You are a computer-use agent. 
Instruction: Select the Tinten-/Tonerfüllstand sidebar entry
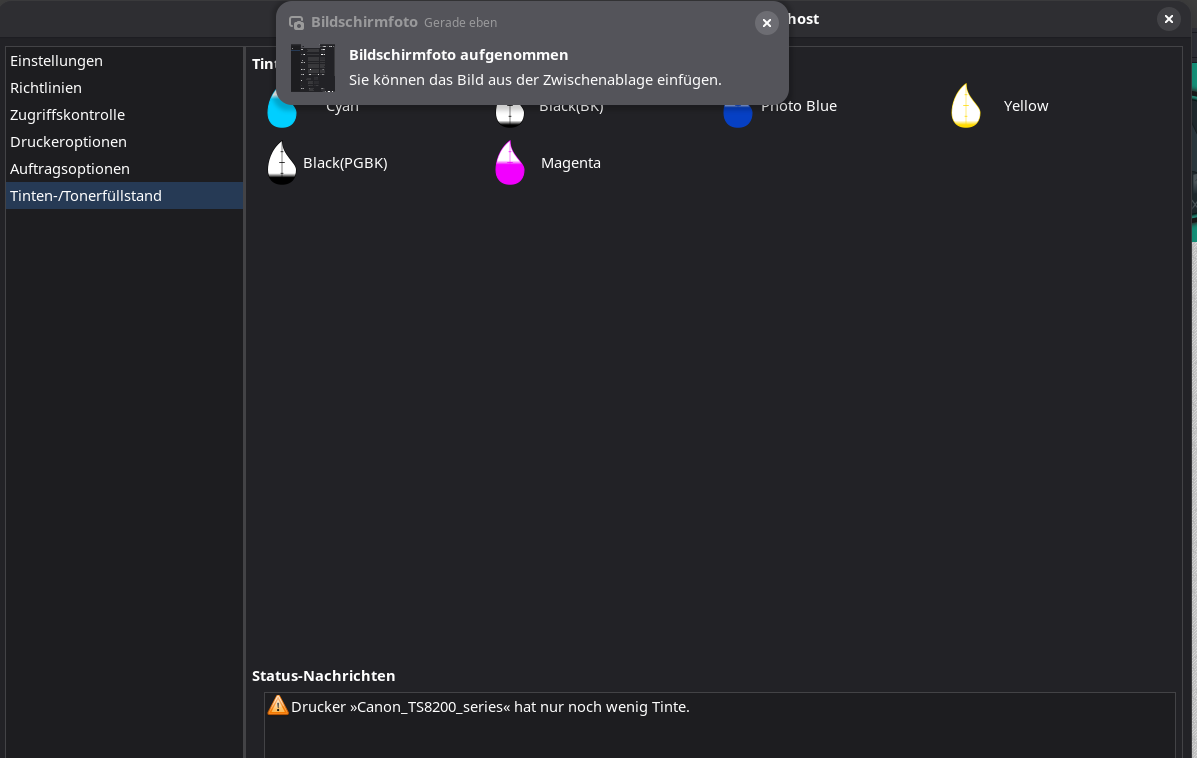(86, 196)
